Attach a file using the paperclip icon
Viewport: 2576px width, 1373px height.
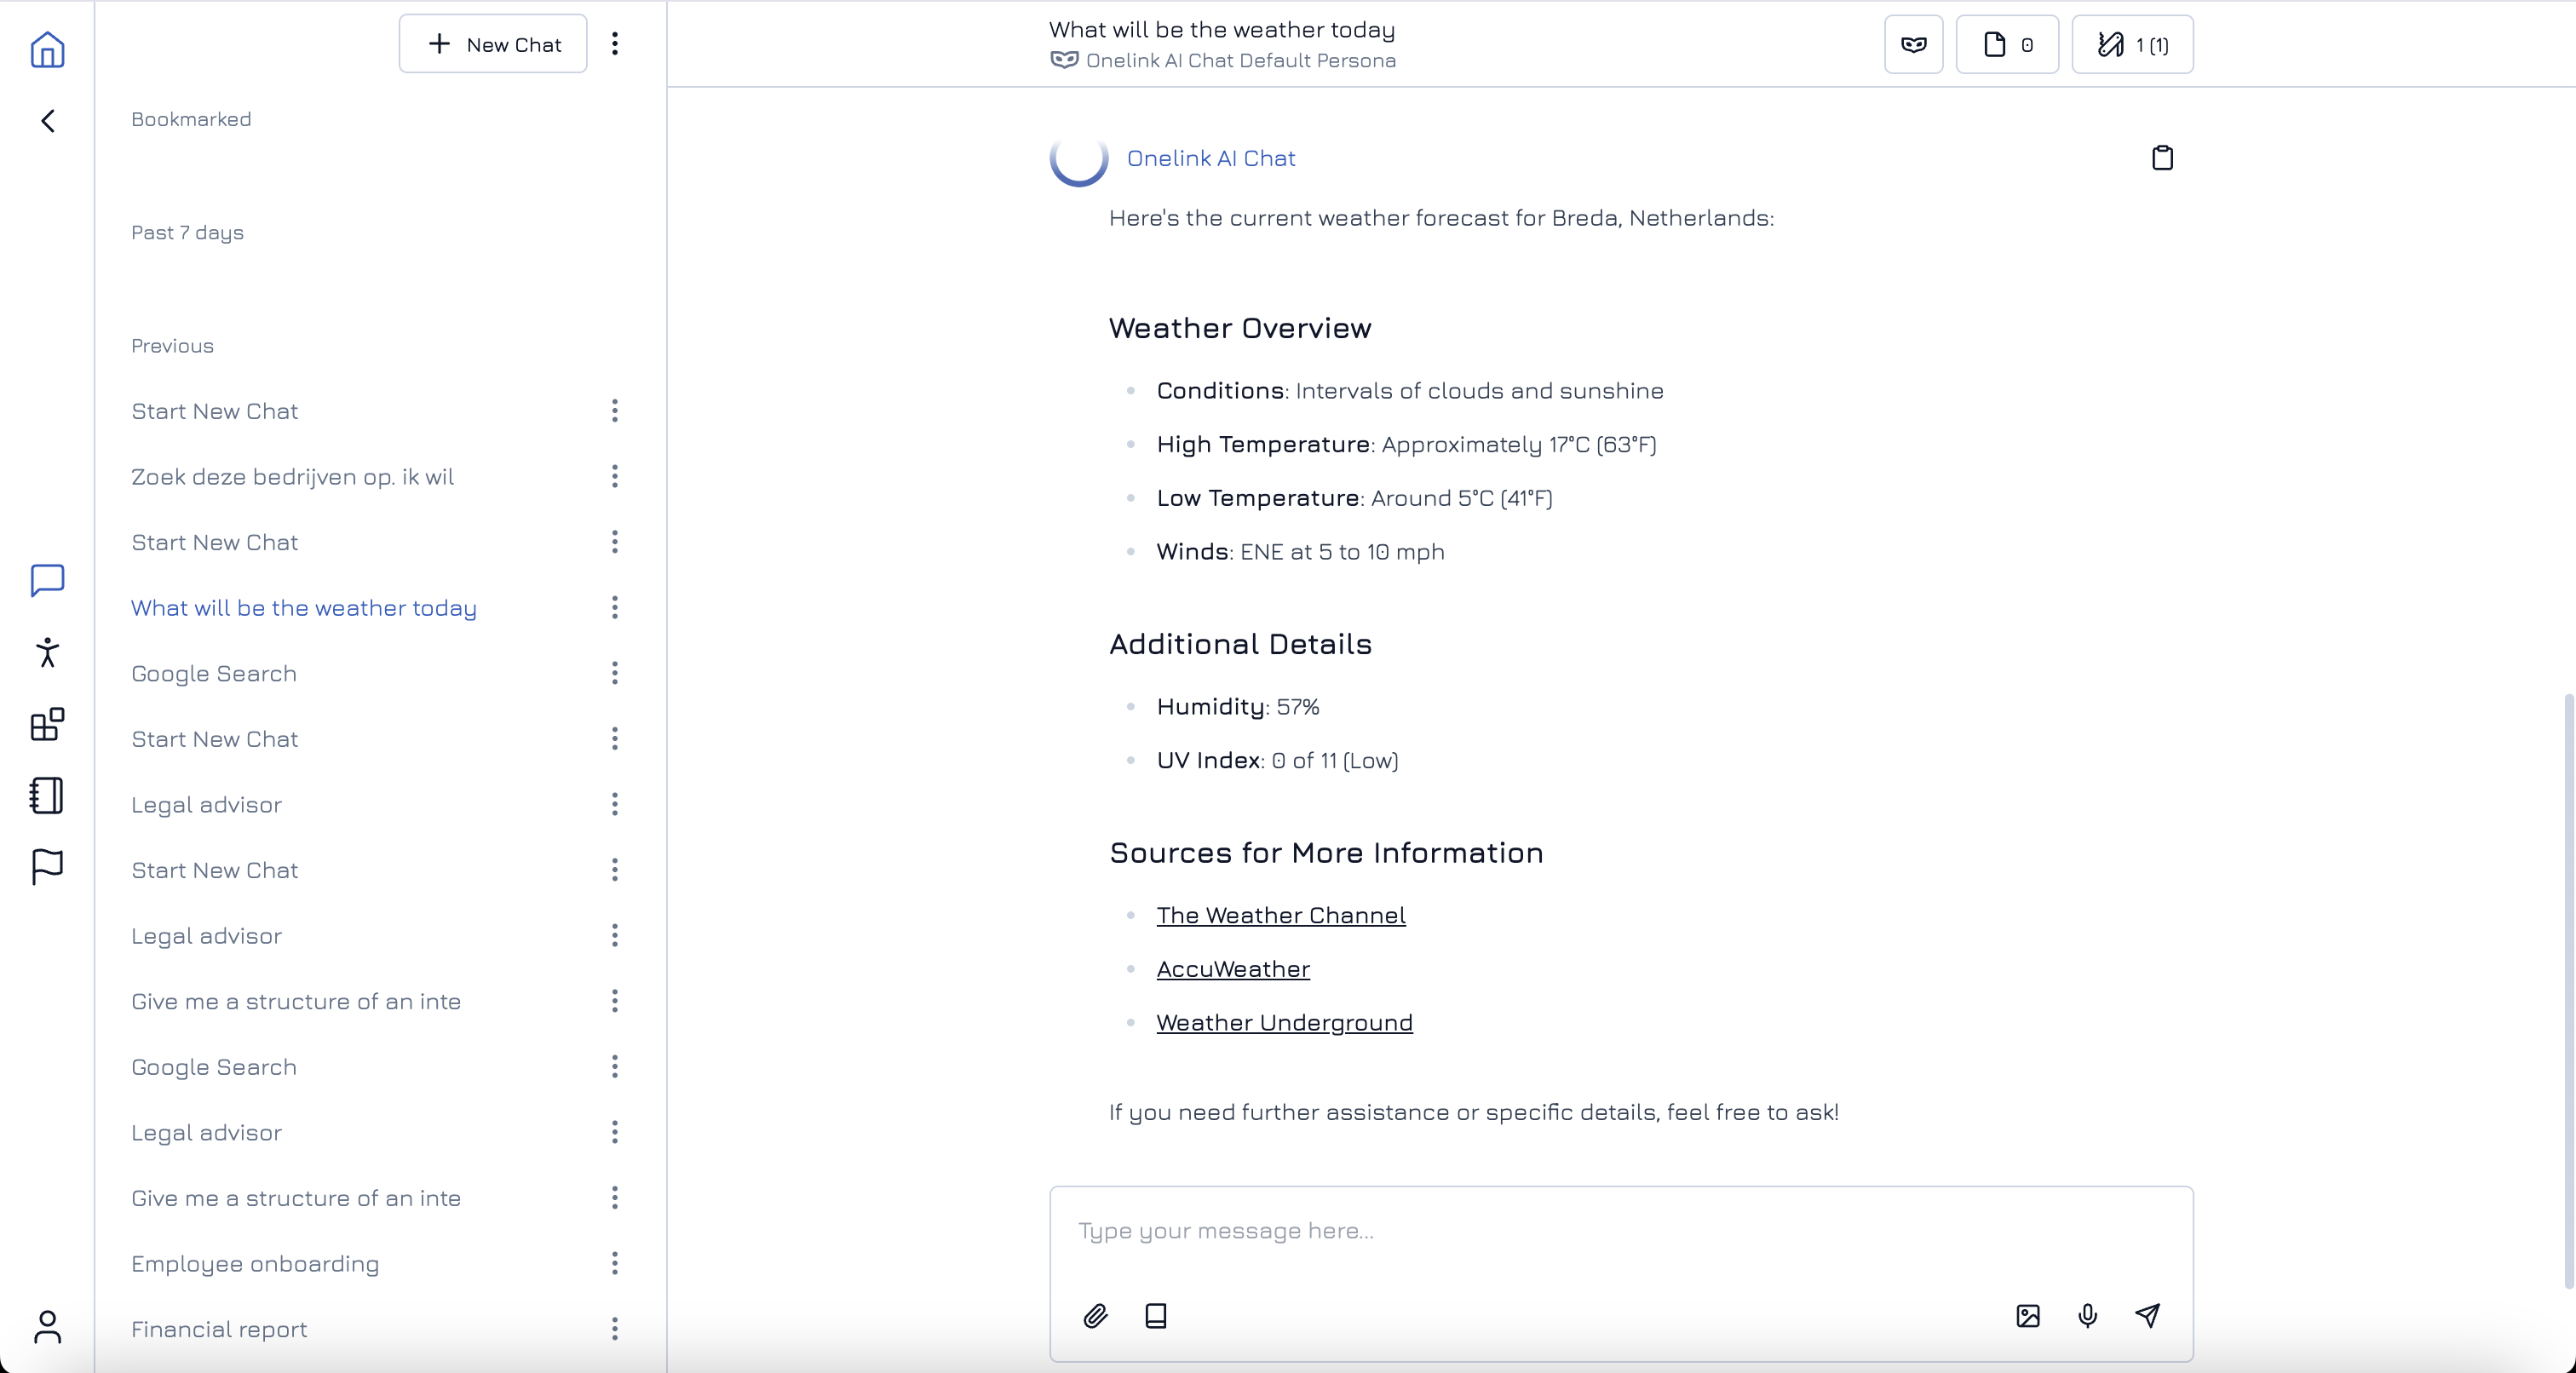click(x=1095, y=1316)
